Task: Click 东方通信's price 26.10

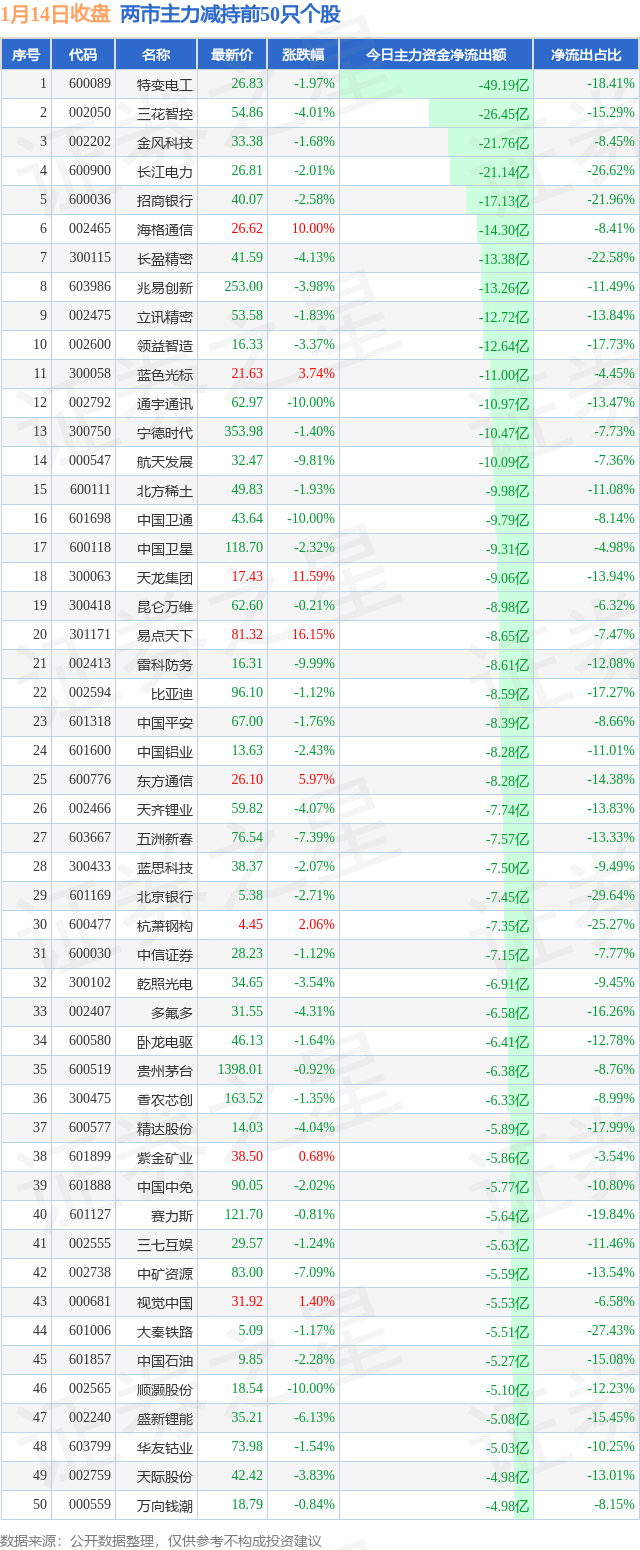Action: tap(247, 780)
